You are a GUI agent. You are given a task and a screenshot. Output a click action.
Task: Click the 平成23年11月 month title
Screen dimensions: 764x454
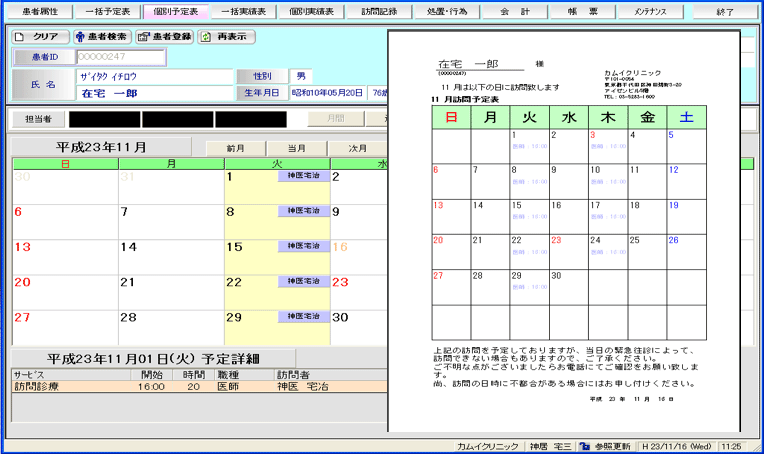pos(101,147)
